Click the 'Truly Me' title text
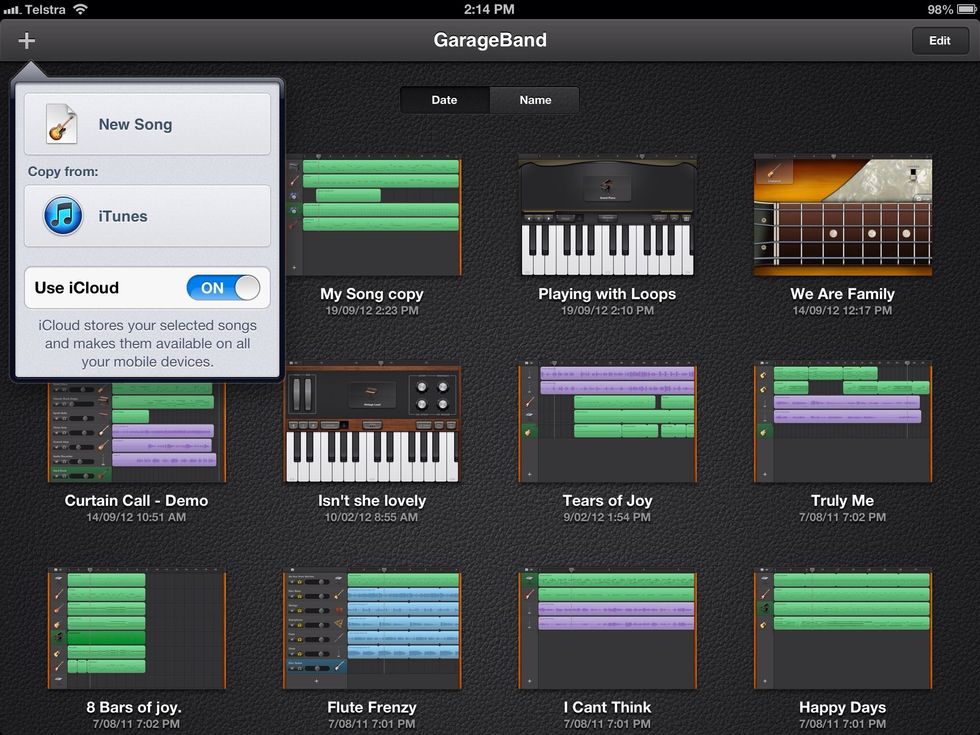The width and height of the screenshot is (980, 735). [x=842, y=501]
